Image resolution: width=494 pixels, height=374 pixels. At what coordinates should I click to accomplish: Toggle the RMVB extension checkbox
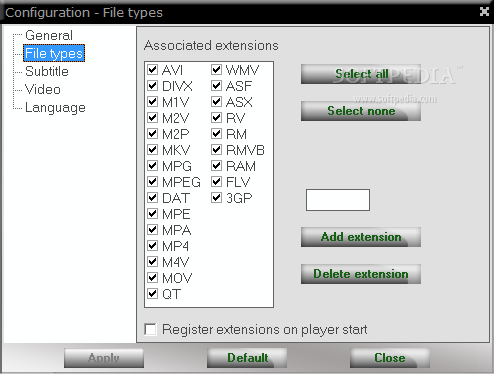click(217, 150)
